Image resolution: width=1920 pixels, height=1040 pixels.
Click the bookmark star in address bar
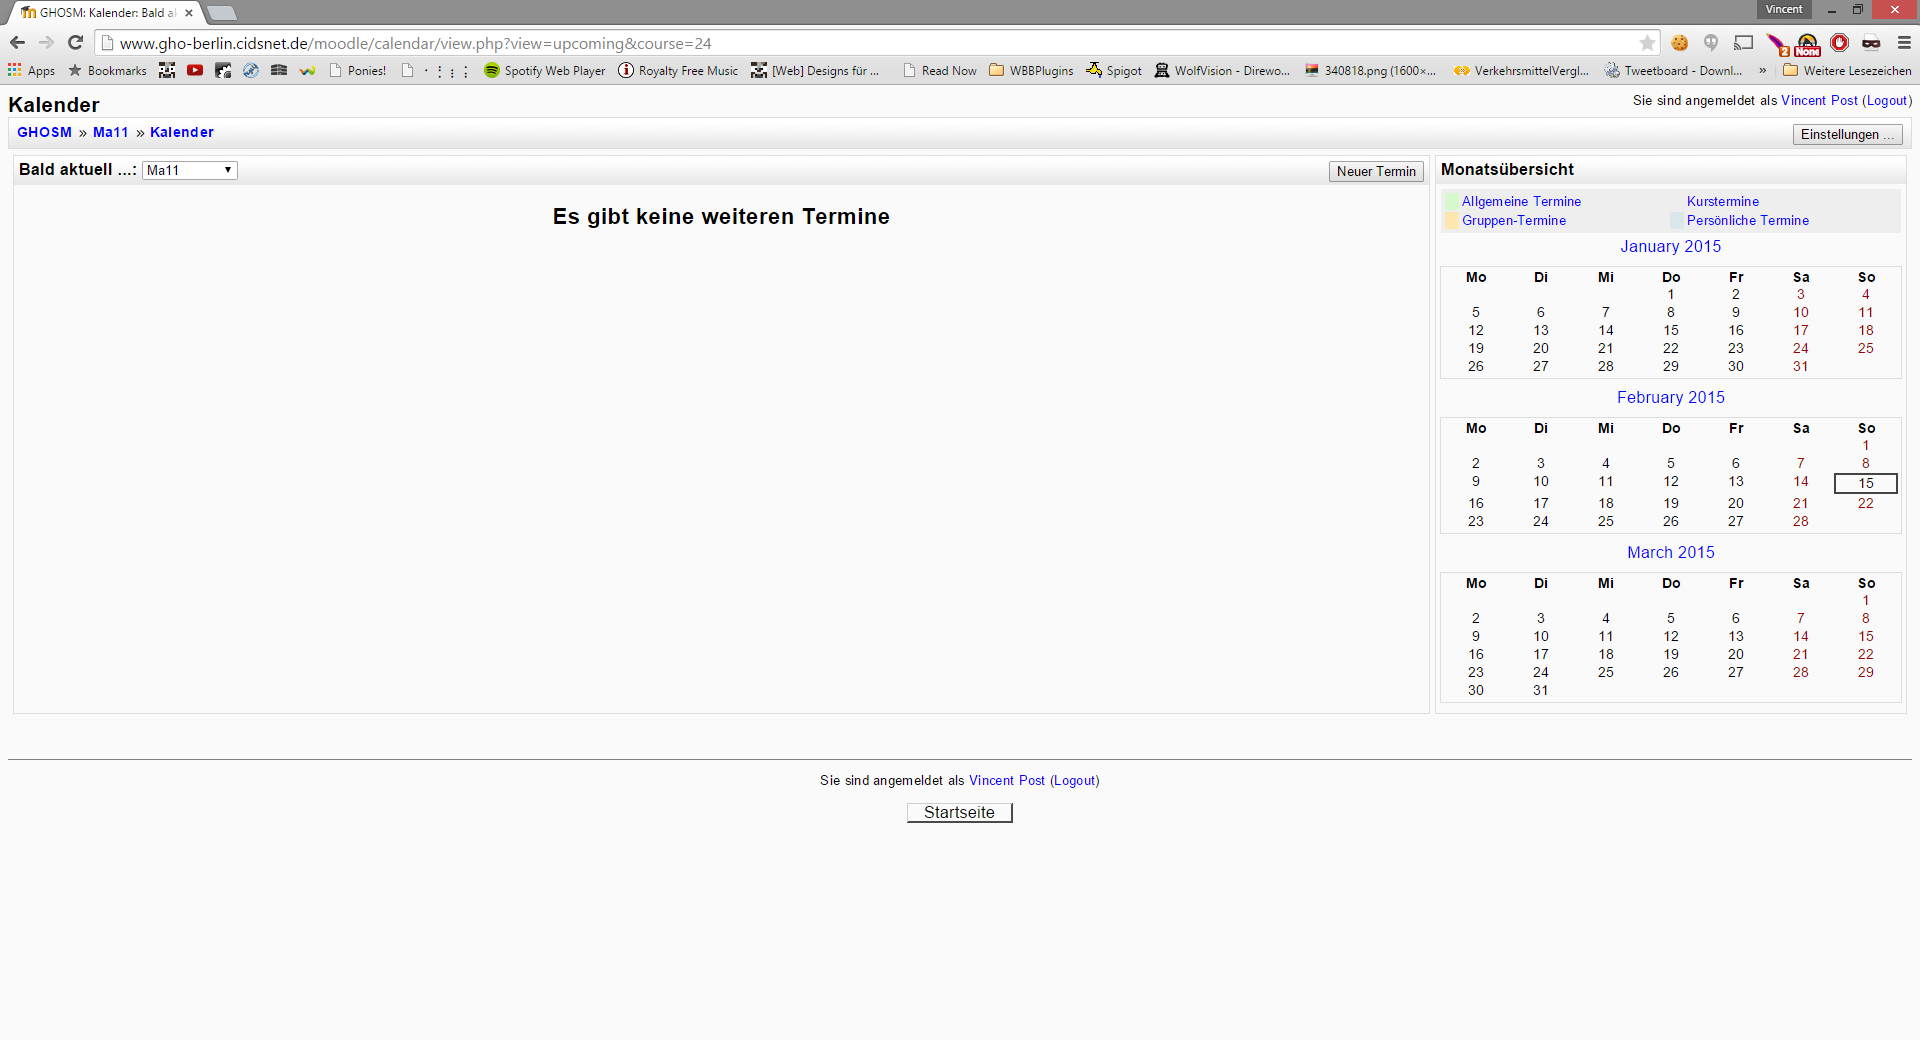[1647, 43]
